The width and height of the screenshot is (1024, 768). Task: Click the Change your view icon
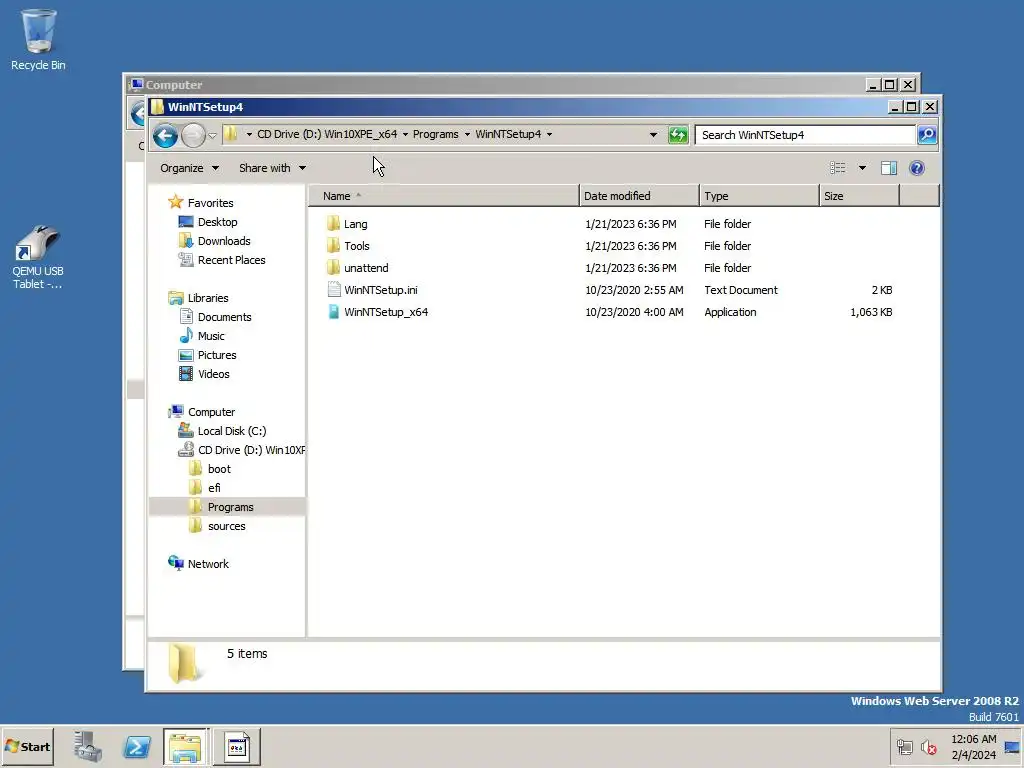[x=837, y=168]
